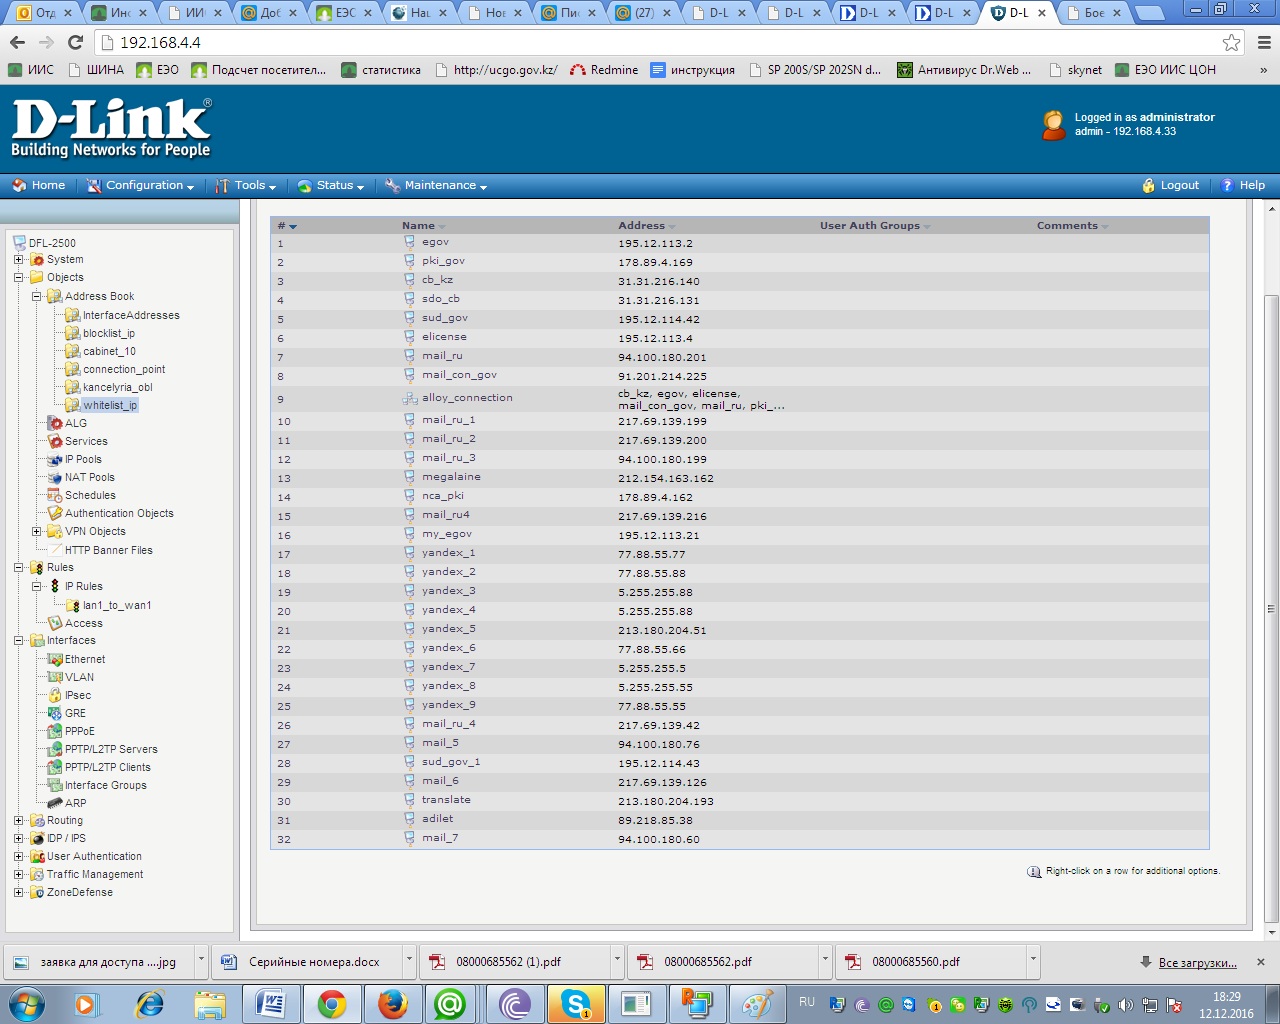Open the Tools menu
Screen dimensions: 1280x1024
coord(246,185)
